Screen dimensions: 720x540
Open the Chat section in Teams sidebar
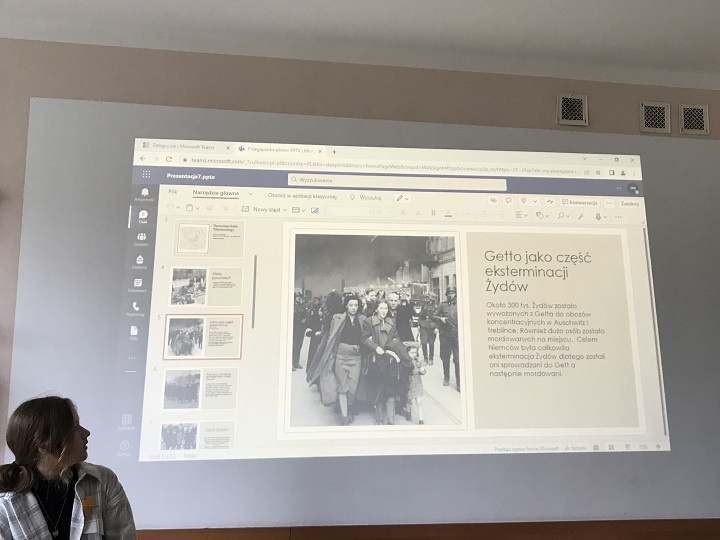[x=143, y=217]
